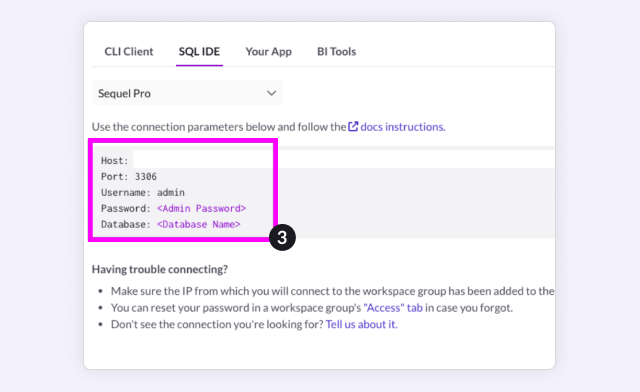Open the Sequel Pro client dropdown
640x392 pixels.
[187, 93]
